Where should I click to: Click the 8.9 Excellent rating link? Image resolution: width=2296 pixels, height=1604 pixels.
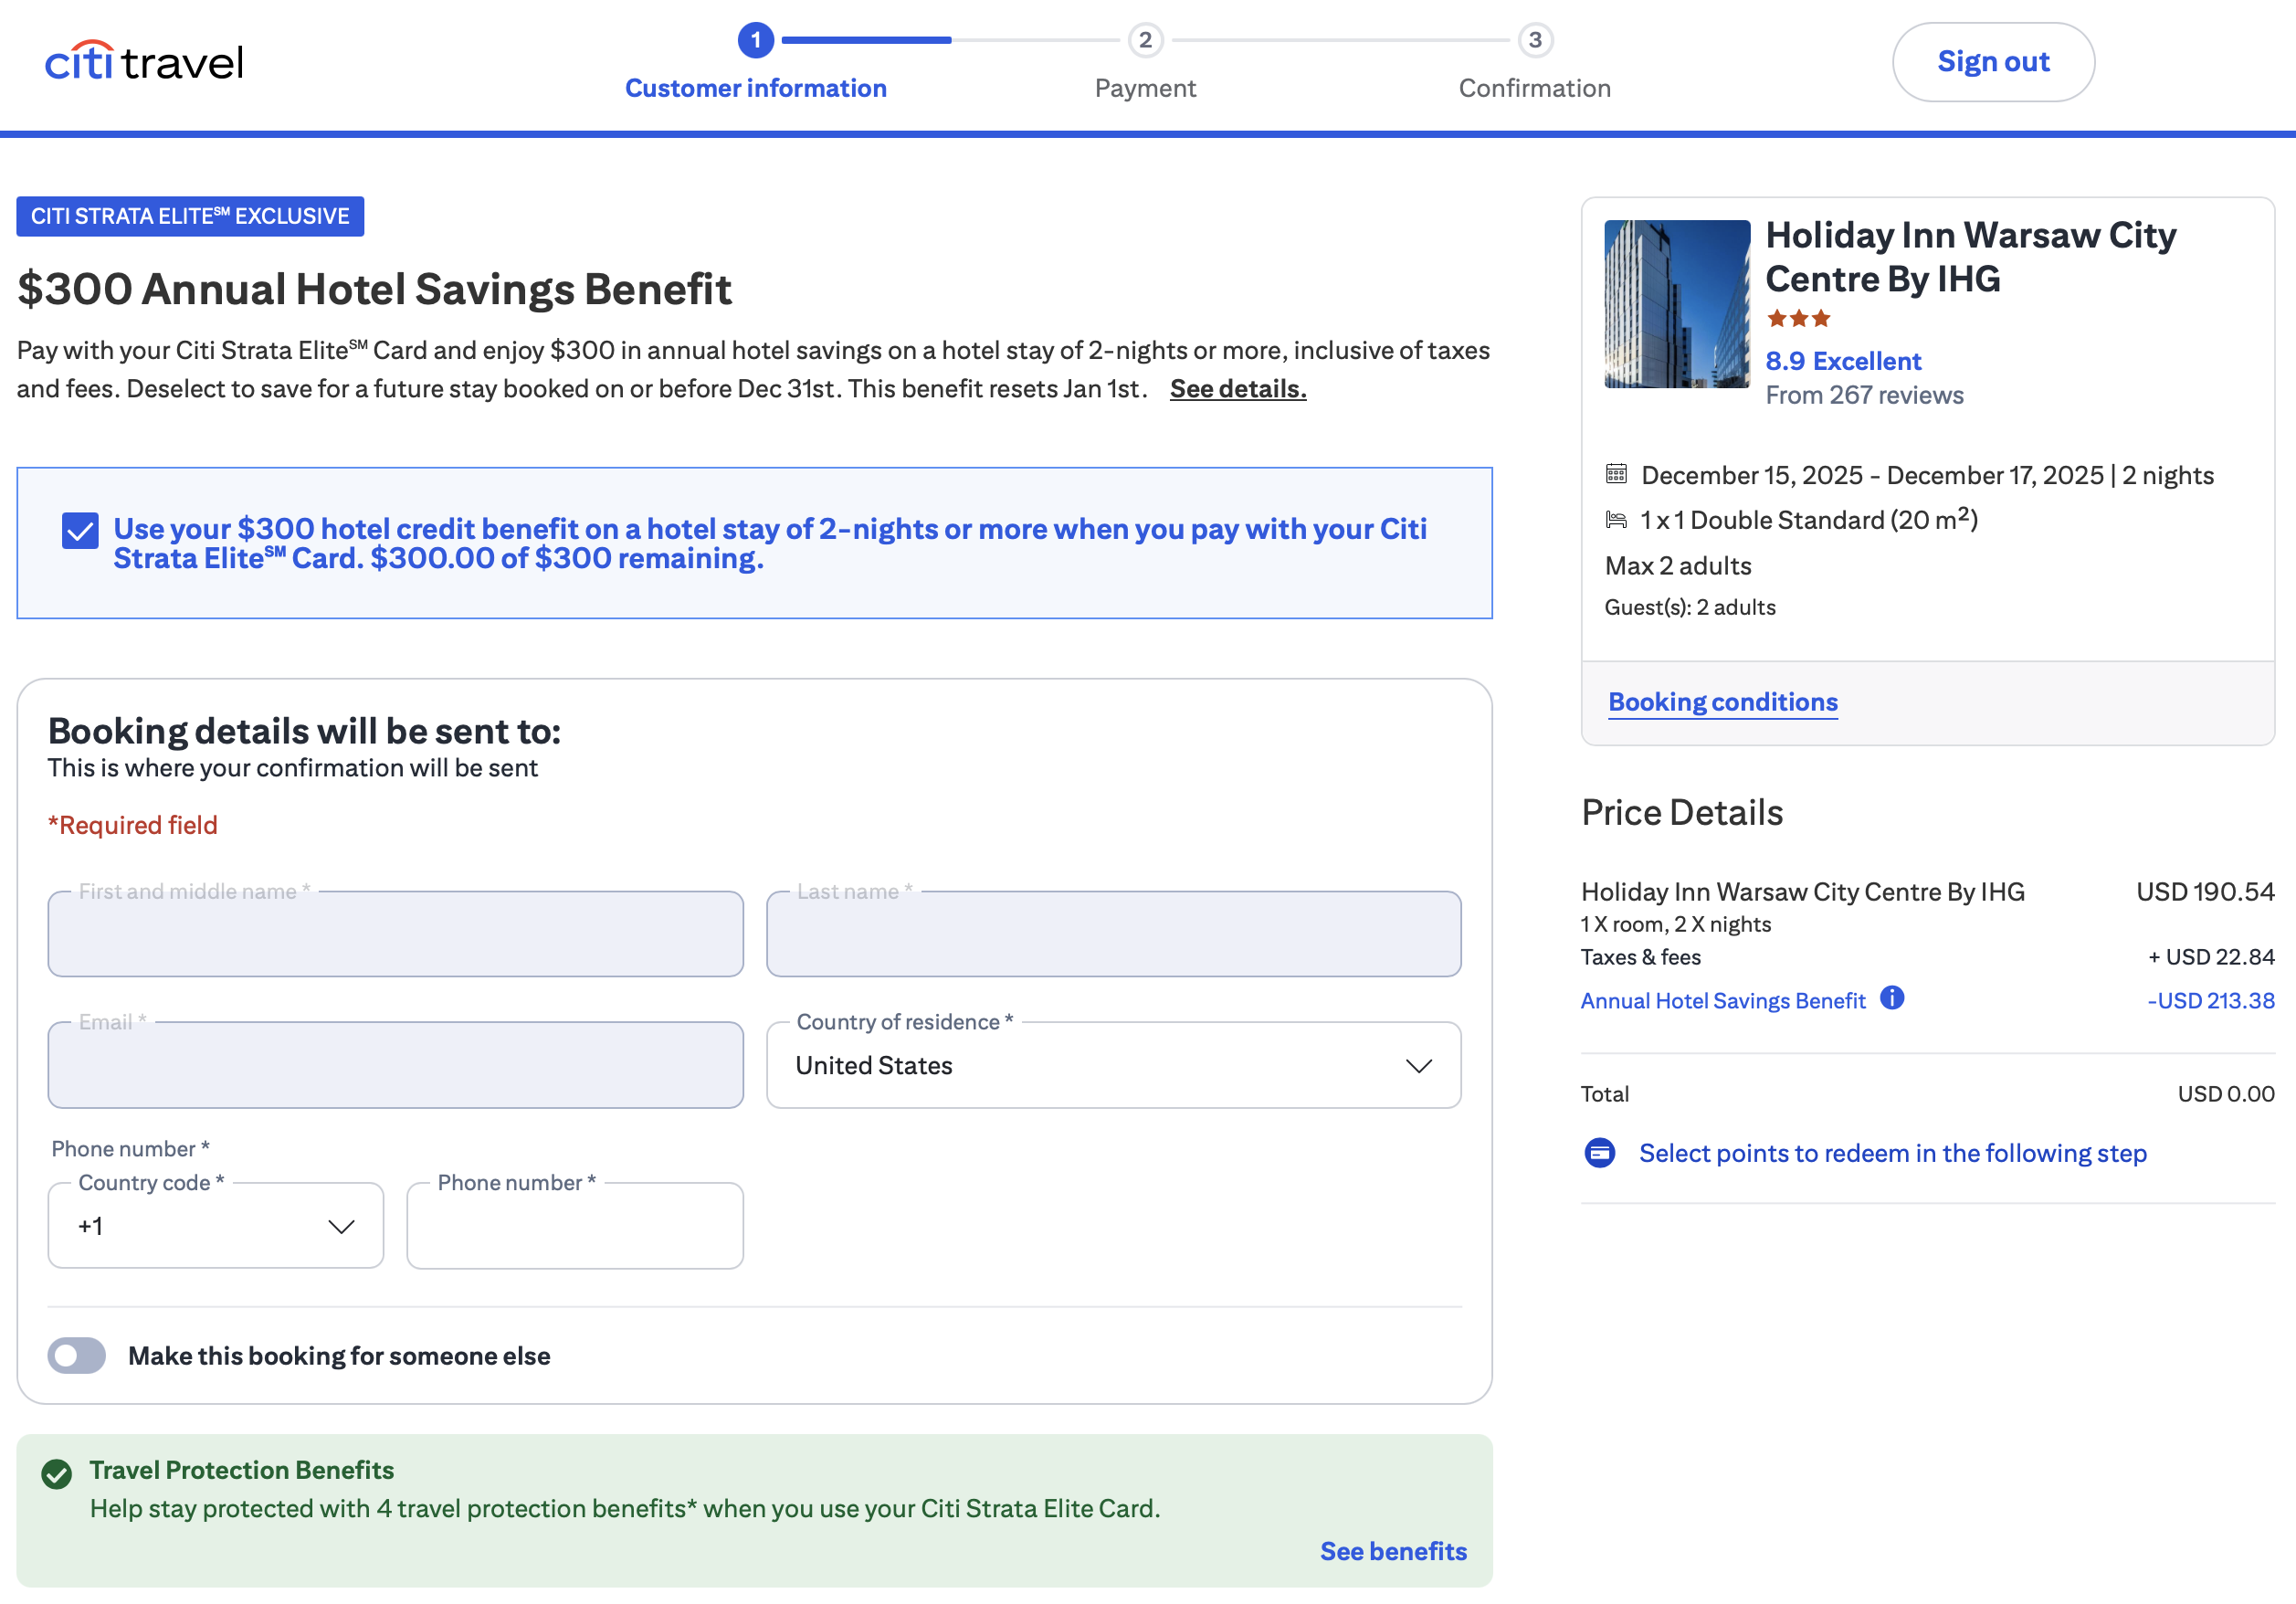pyautogui.click(x=1843, y=361)
